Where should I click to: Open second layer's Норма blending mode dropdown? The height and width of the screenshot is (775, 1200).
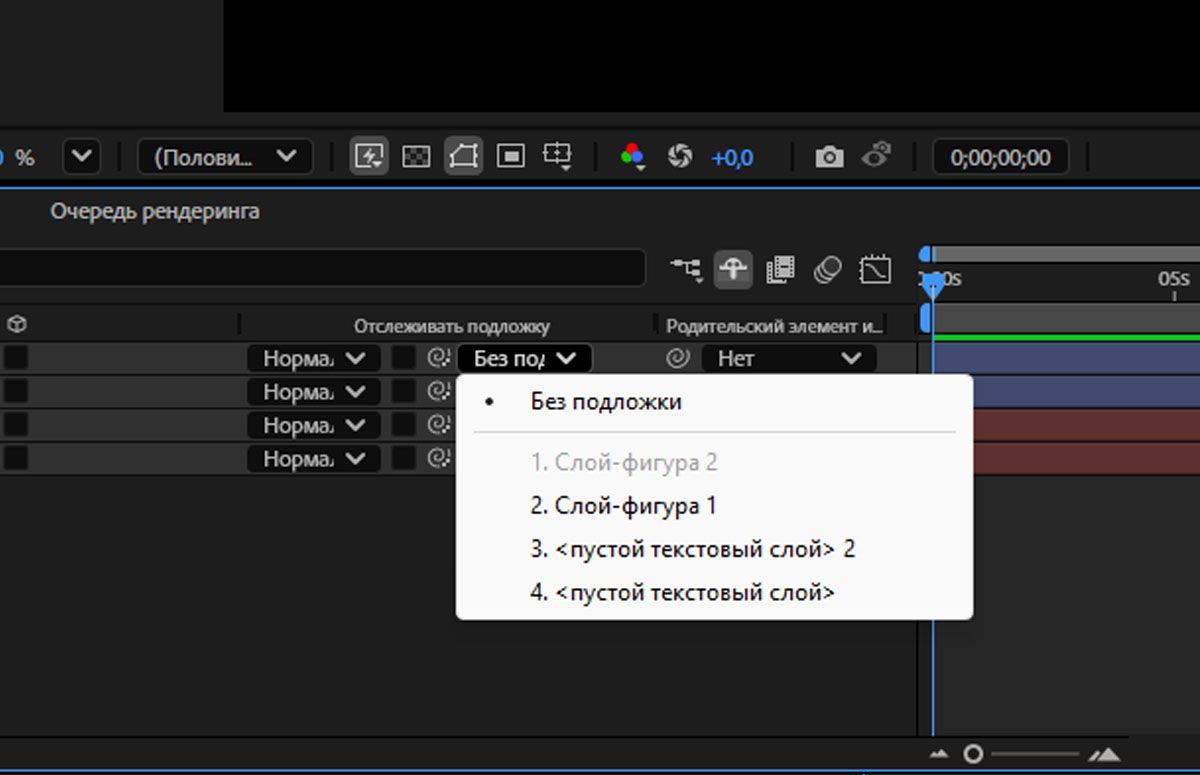tap(314, 392)
